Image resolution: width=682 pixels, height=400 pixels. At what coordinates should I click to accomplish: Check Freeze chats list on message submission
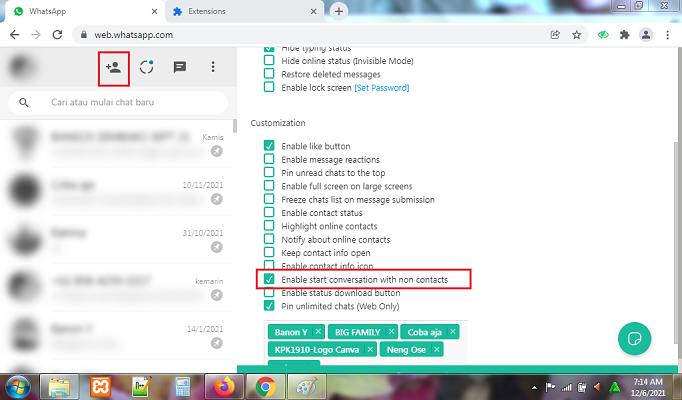click(x=269, y=199)
